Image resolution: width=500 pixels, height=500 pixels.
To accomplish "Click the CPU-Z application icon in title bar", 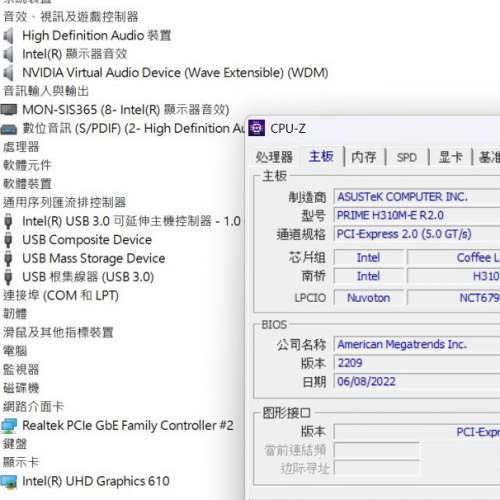I will tap(257, 128).
